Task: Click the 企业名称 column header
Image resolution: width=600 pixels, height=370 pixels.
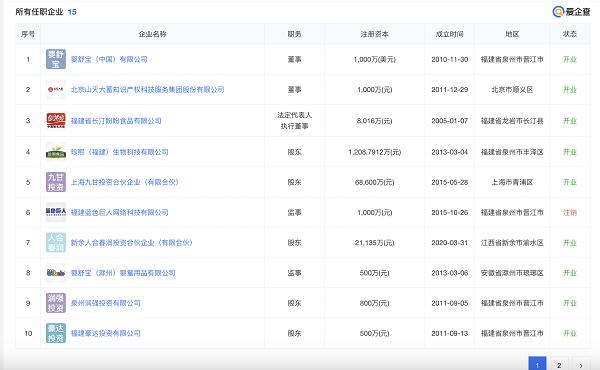Action: (x=152, y=34)
